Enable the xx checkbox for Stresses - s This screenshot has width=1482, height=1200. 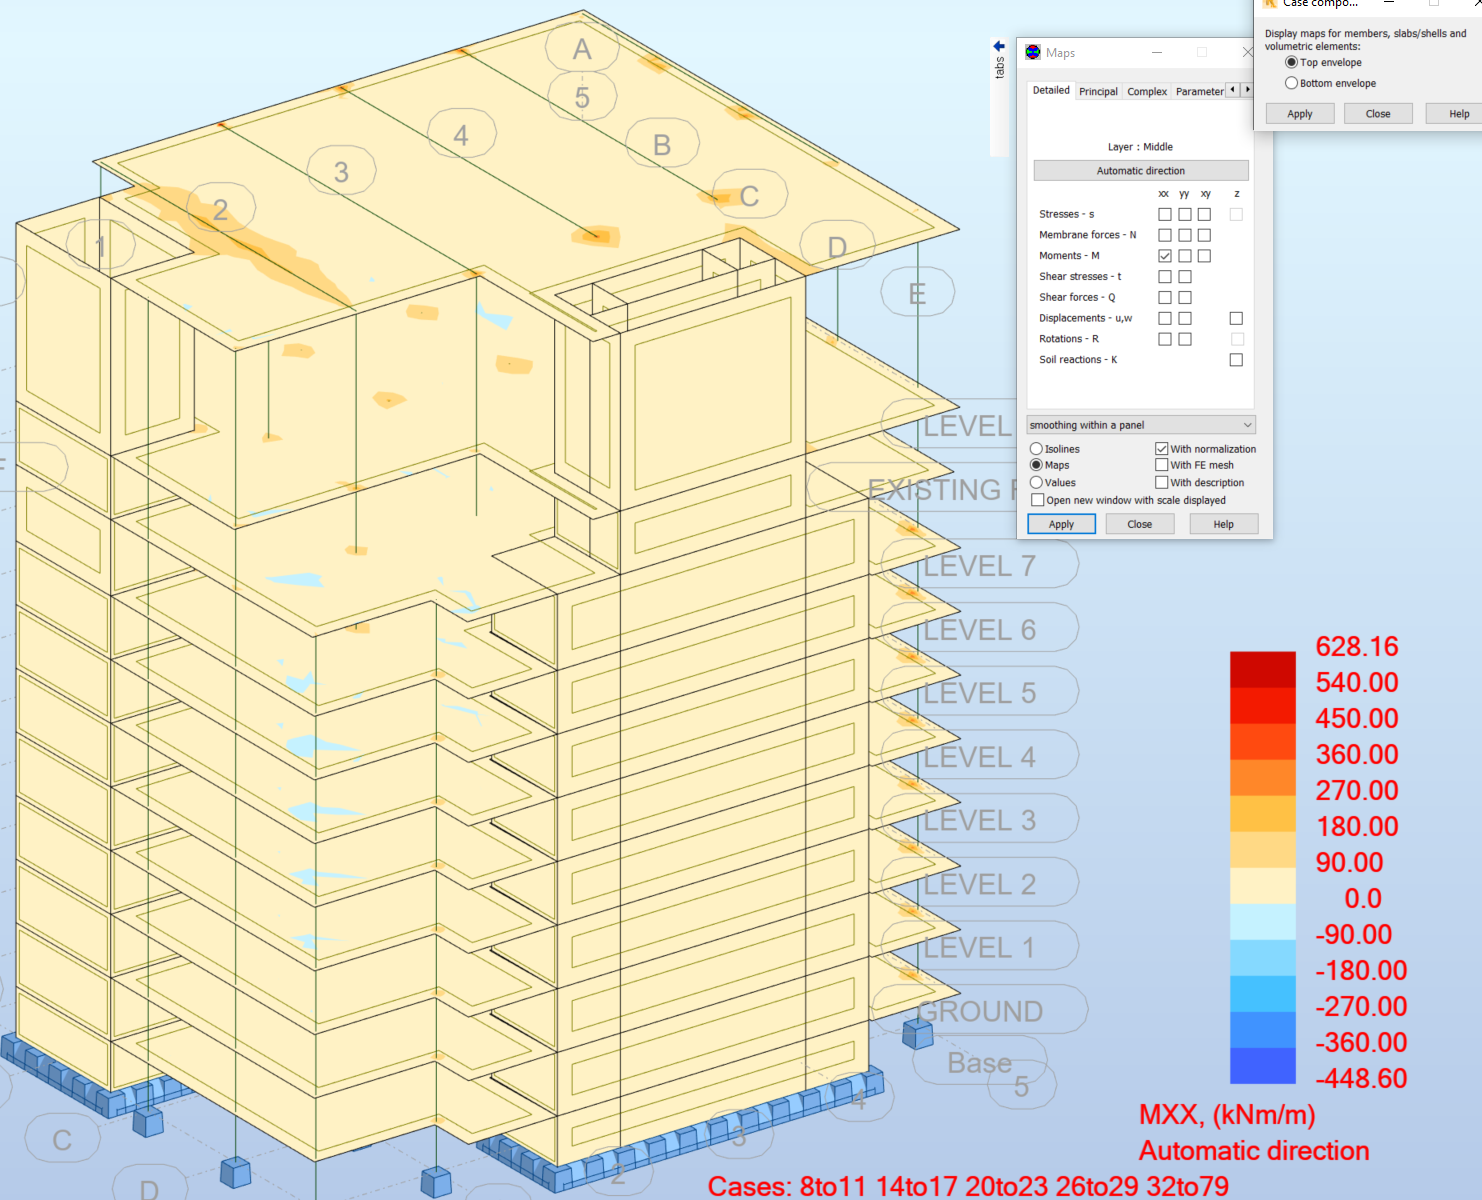click(1164, 213)
